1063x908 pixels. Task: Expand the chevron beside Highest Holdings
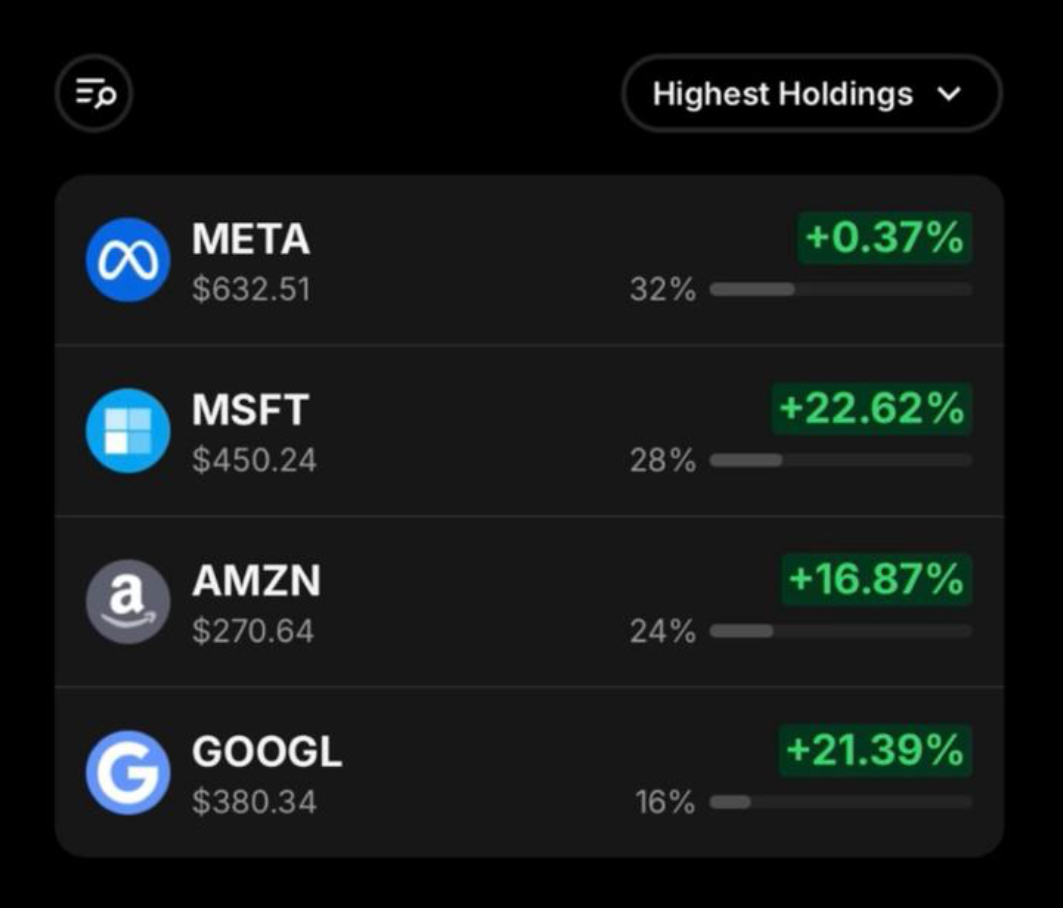click(x=949, y=94)
